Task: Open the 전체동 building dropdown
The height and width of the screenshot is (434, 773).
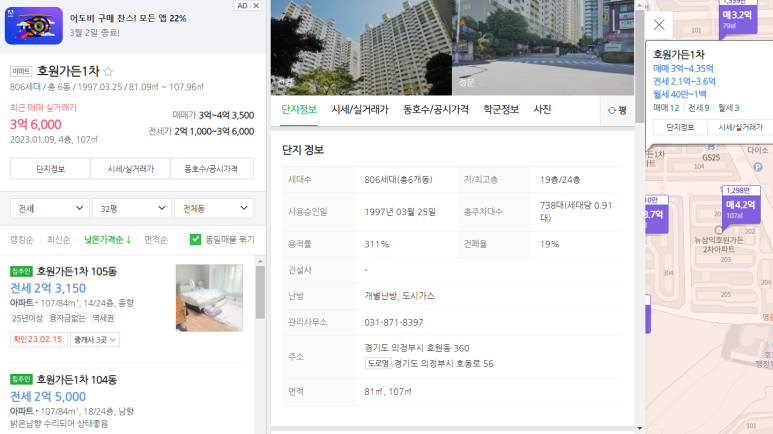Action: pos(214,209)
